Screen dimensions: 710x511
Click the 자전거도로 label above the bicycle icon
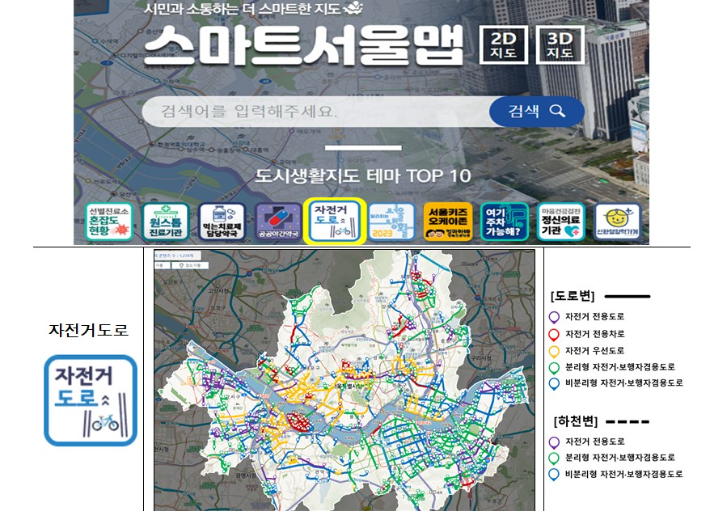[x=88, y=330]
